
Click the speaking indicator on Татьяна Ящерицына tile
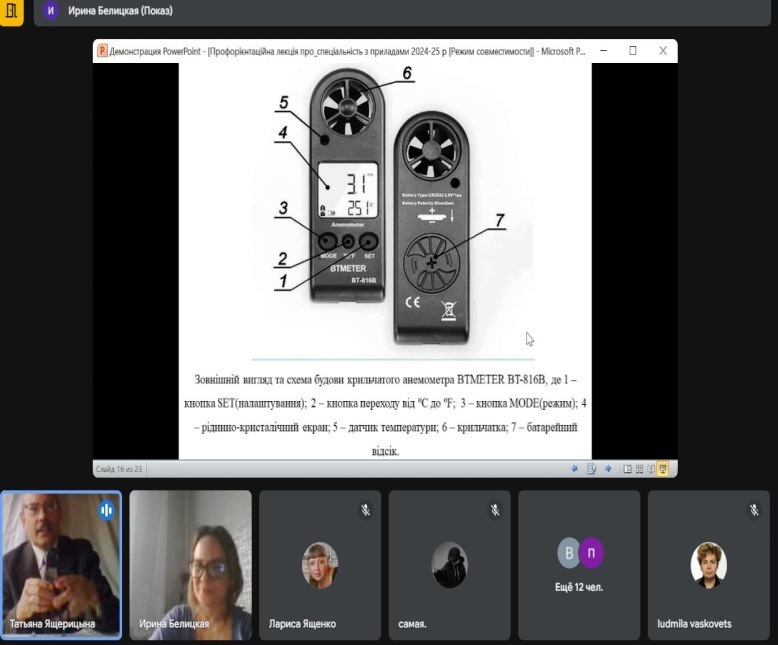[x=106, y=510]
